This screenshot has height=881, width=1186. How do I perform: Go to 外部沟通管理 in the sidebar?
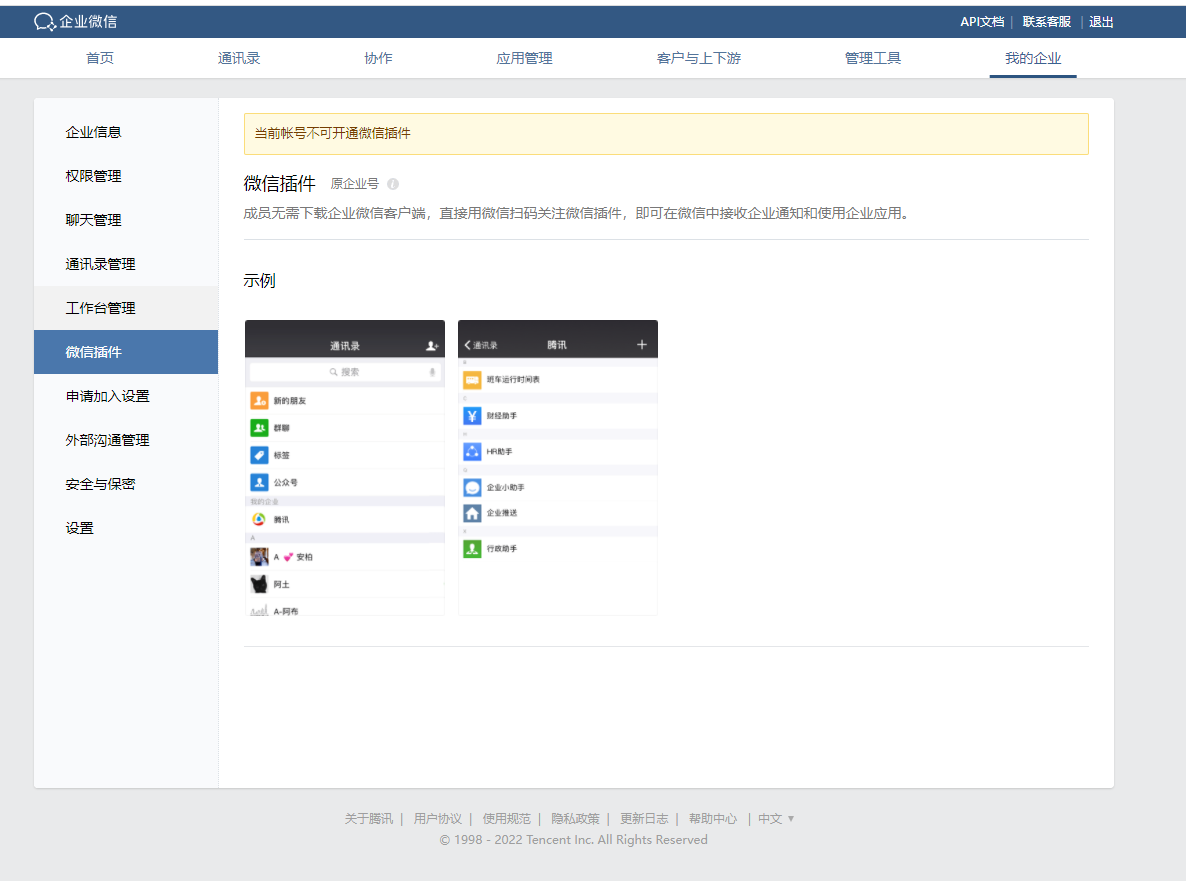(x=126, y=439)
